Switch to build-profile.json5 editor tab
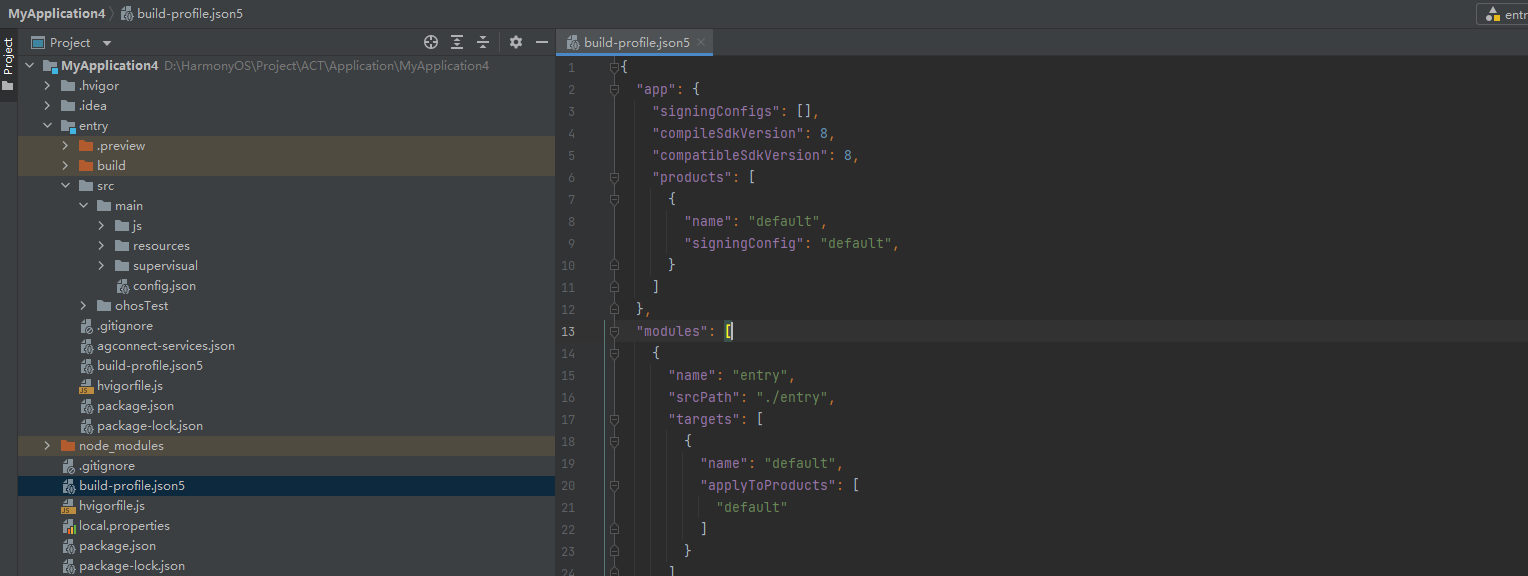The height and width of the screenshot is (576, 1528). (636, 42)
